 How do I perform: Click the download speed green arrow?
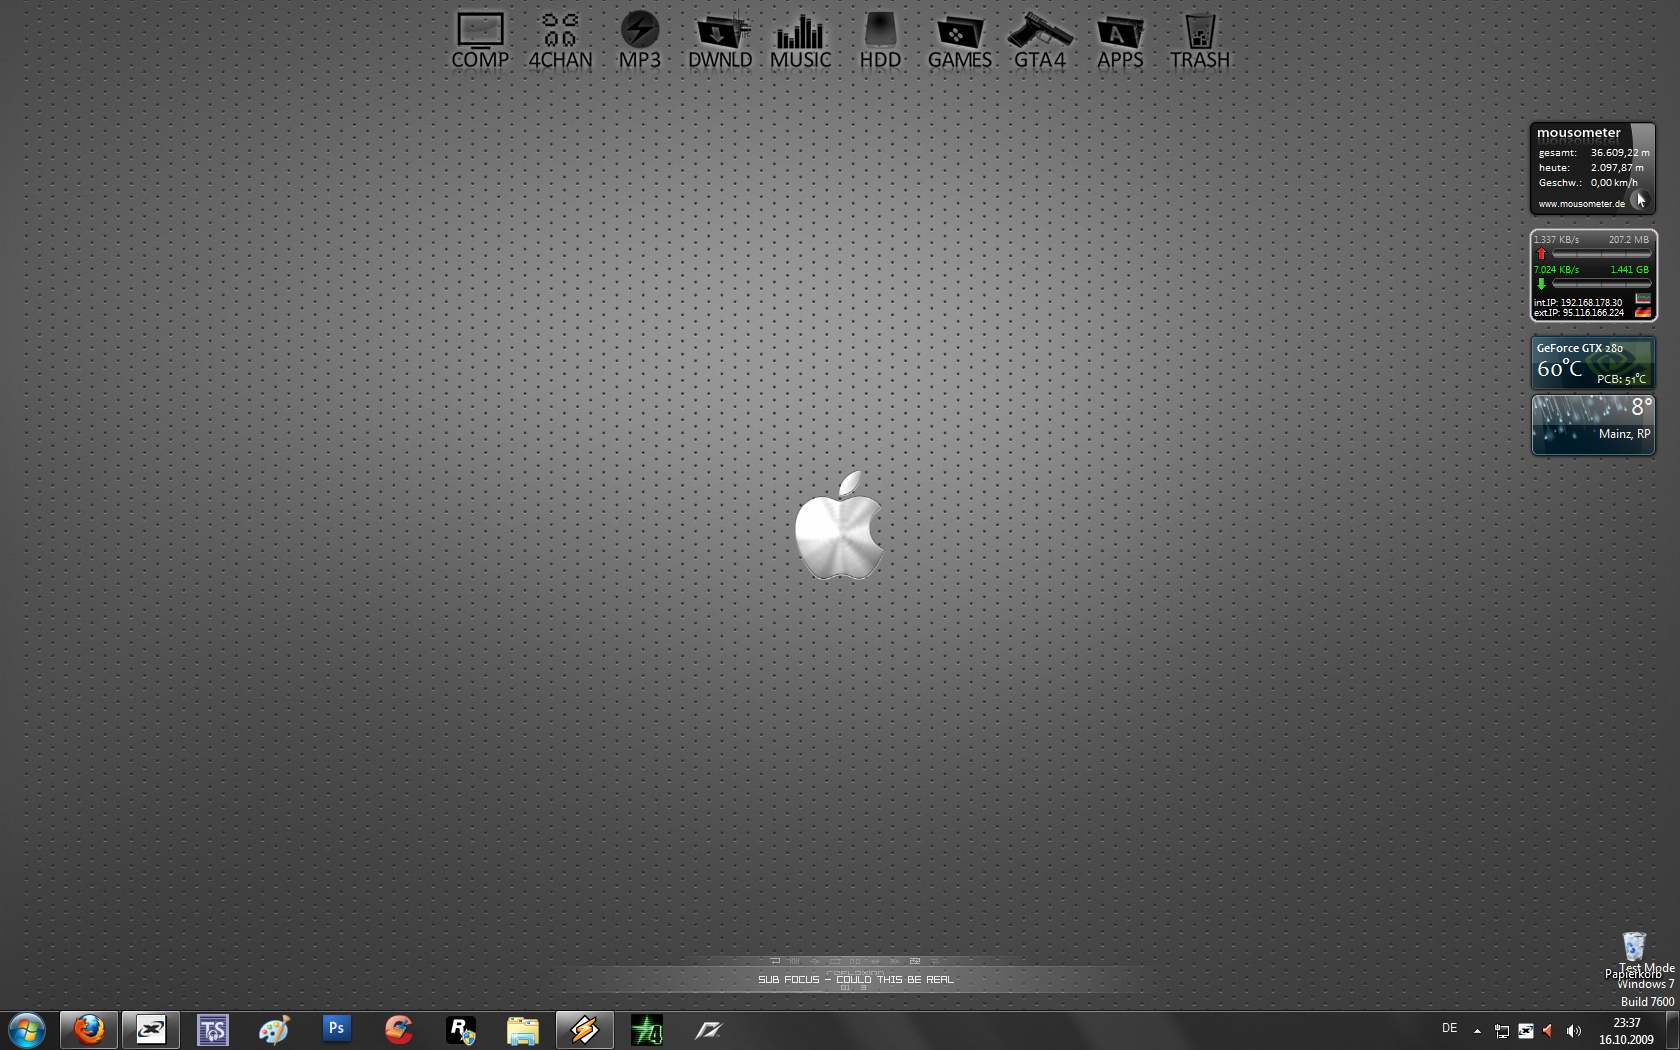click(1541, 284)
